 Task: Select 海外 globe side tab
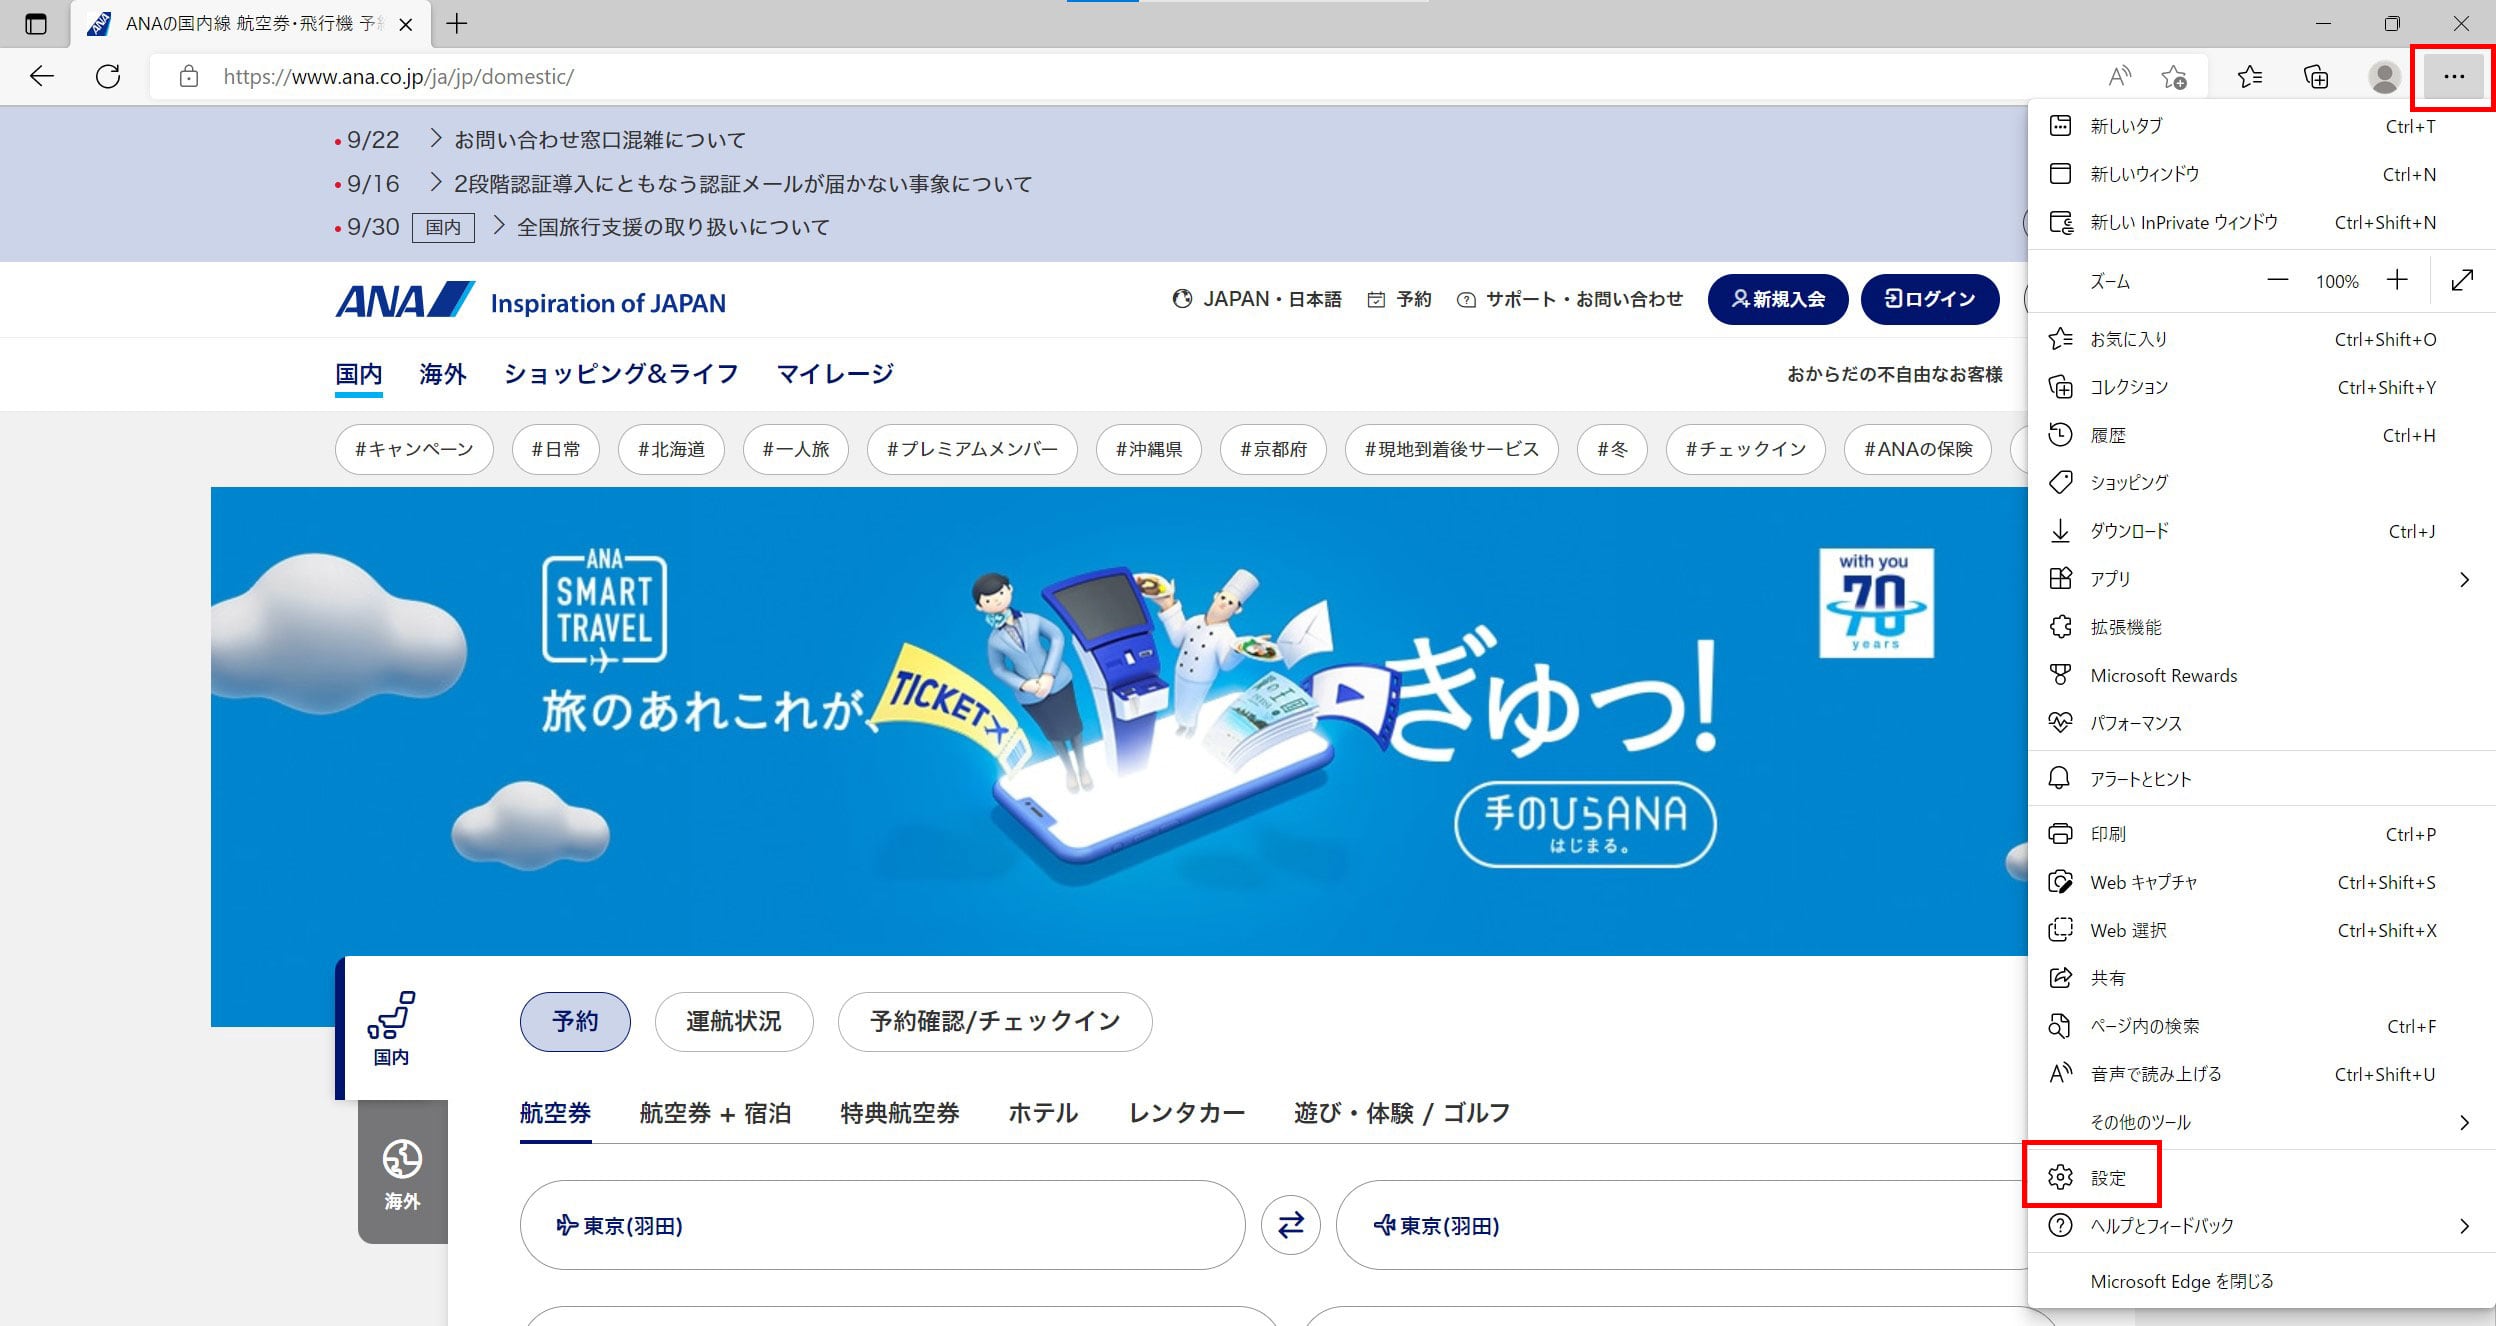coord(402,1174)
